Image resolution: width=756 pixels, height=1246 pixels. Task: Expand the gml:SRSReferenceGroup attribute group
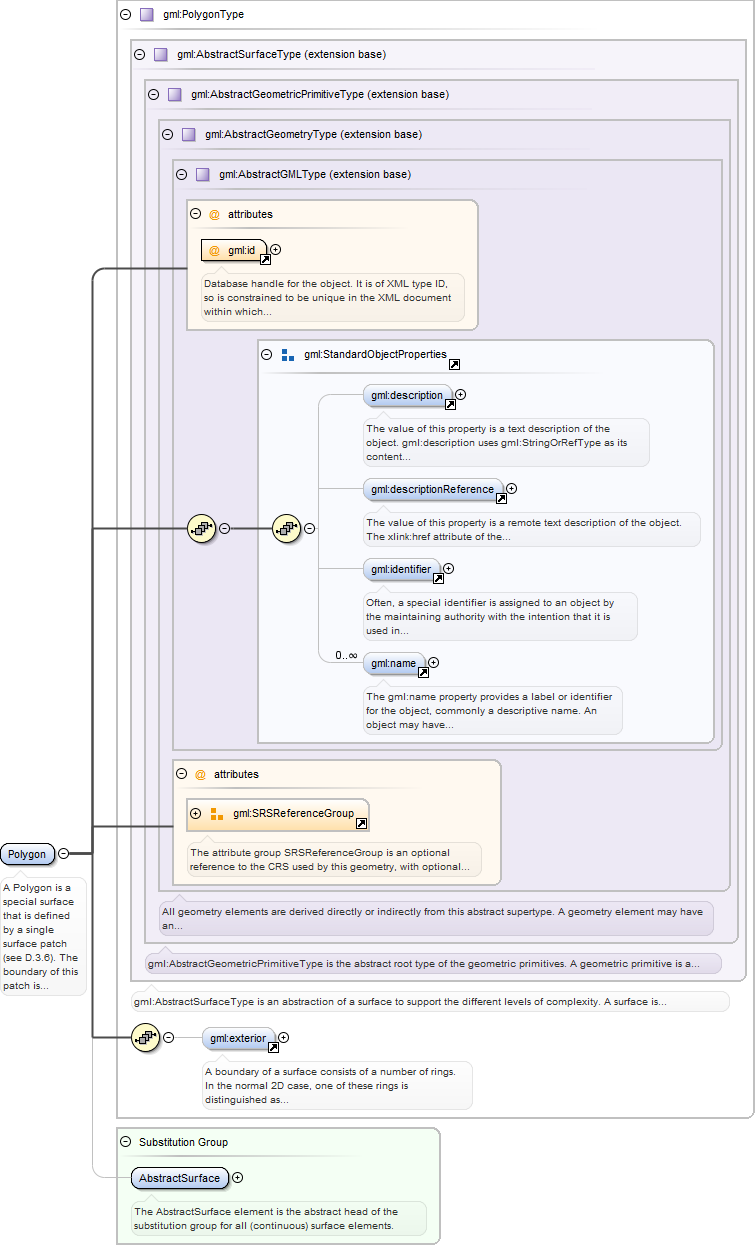coord(195,813)
